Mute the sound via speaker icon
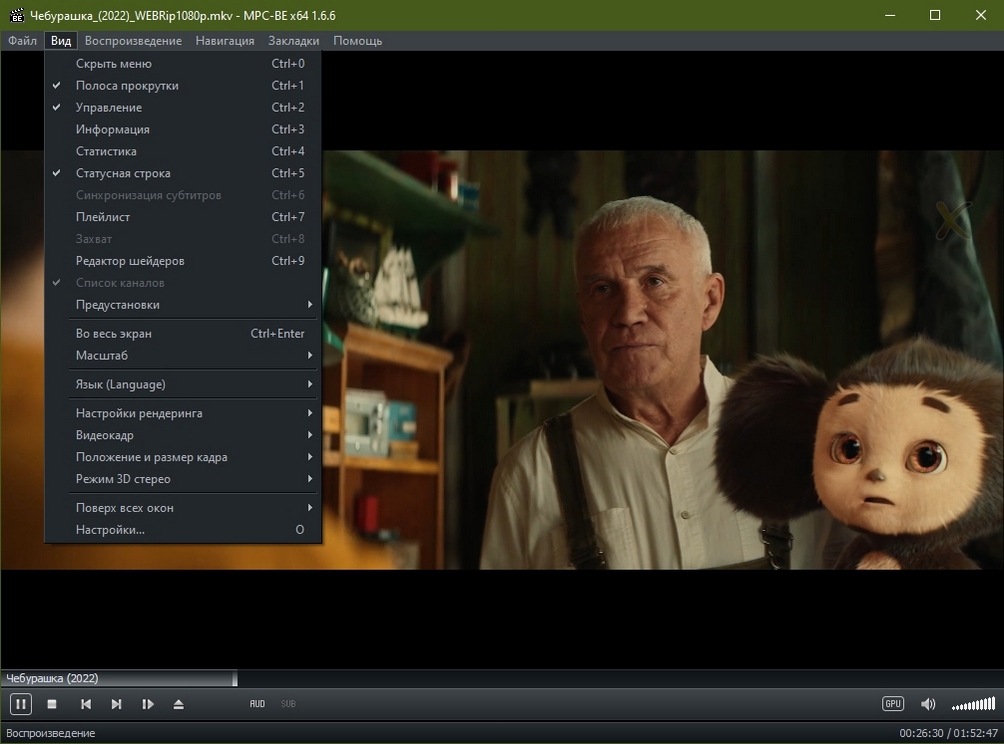This screenshot has width=1004, height=744. (928, 704)
